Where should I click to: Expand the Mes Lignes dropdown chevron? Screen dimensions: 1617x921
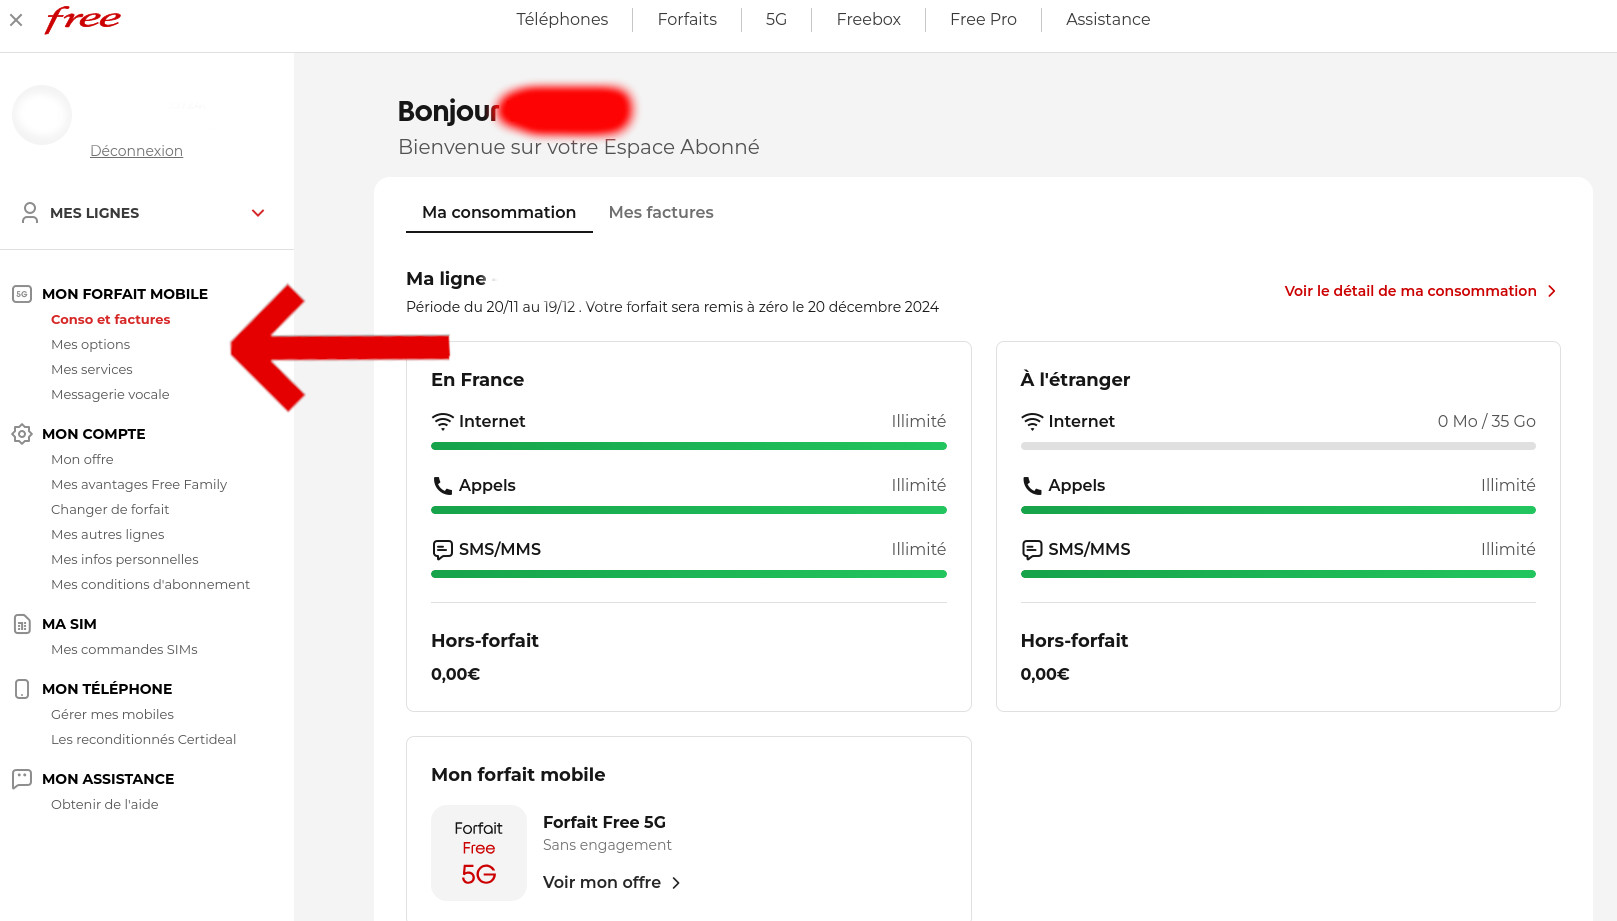[258, 213]
